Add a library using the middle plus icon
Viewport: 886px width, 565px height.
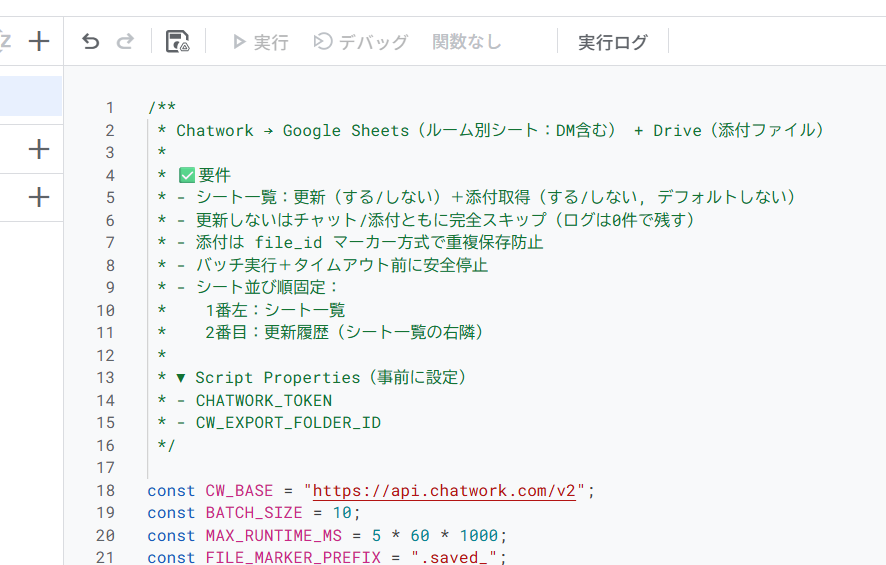point(39,150)
